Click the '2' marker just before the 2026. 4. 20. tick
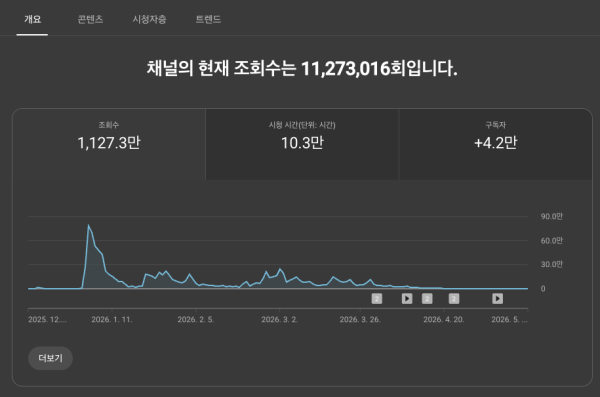600x397 pixels. [x=427, y=299]
